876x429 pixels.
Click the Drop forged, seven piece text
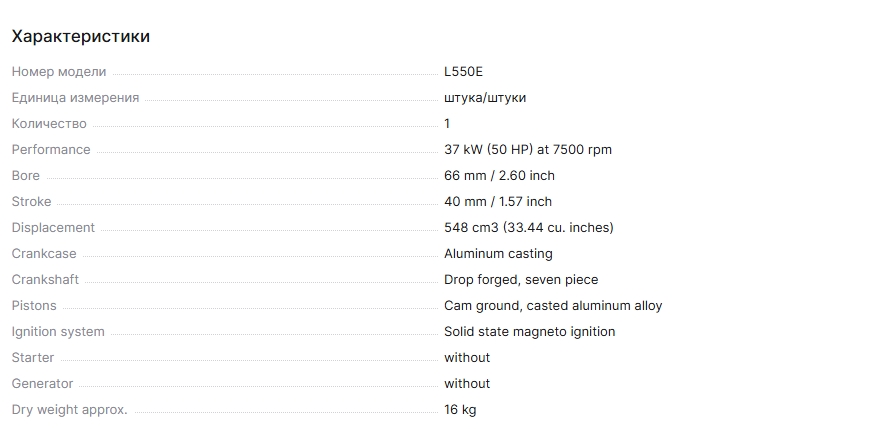point(521,280)
